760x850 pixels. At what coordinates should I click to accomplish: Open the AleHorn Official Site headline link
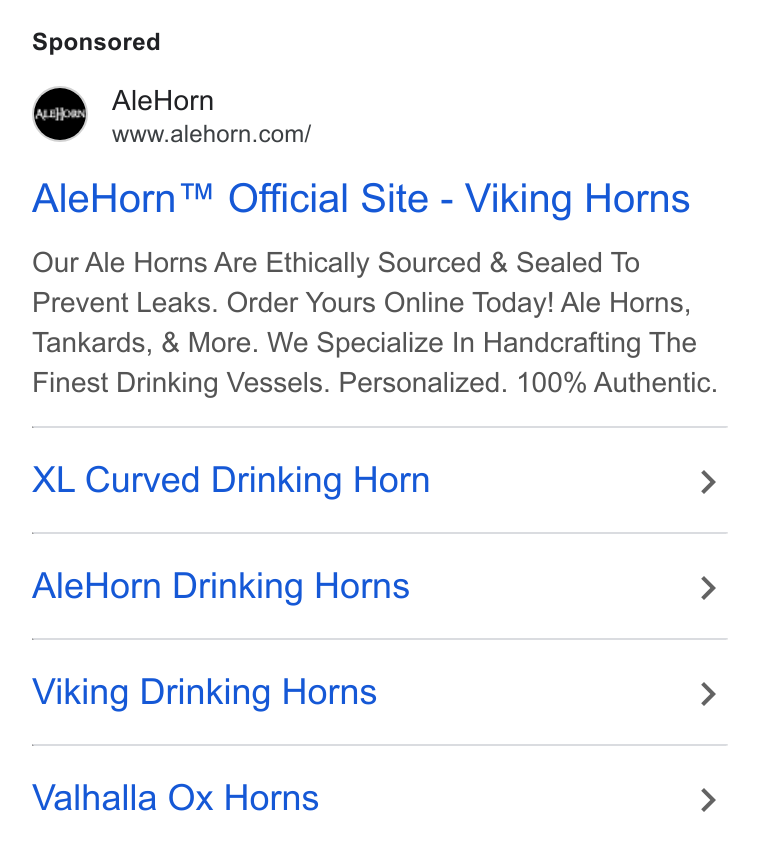point(361,198)
